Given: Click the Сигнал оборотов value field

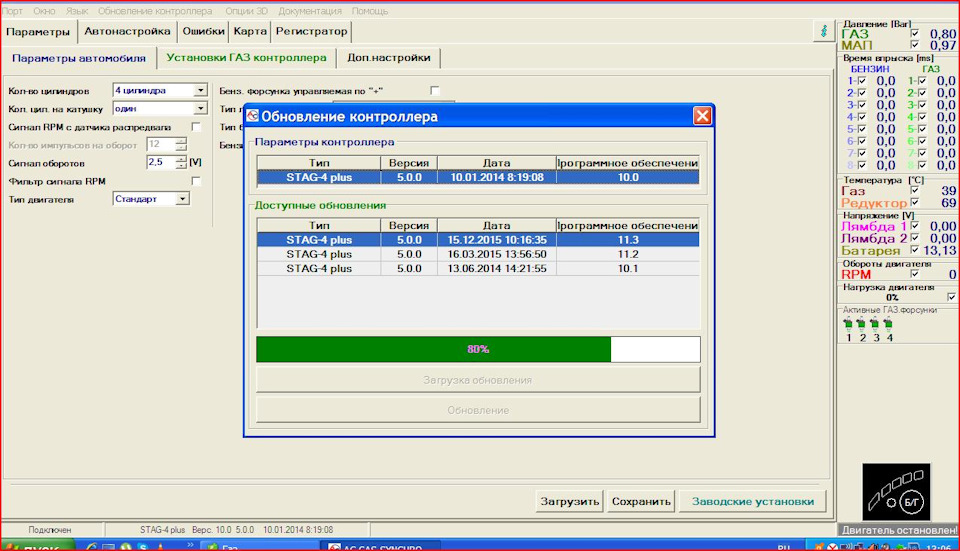Looking at the screenshot, I should click(161, 162).
